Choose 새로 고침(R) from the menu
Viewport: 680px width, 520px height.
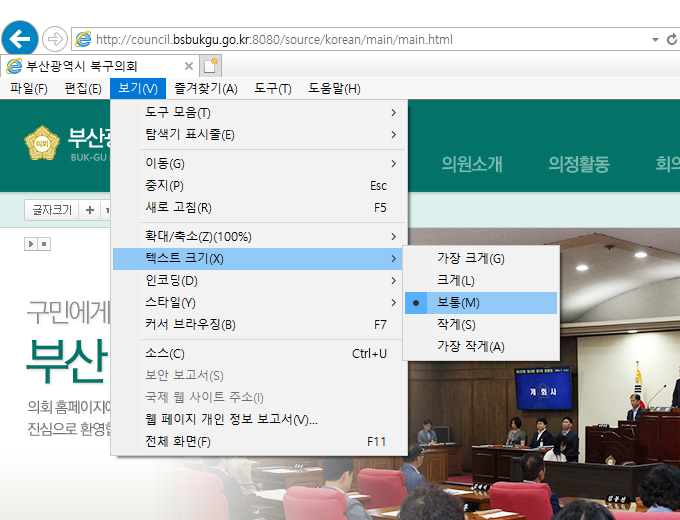coord(259,208)
